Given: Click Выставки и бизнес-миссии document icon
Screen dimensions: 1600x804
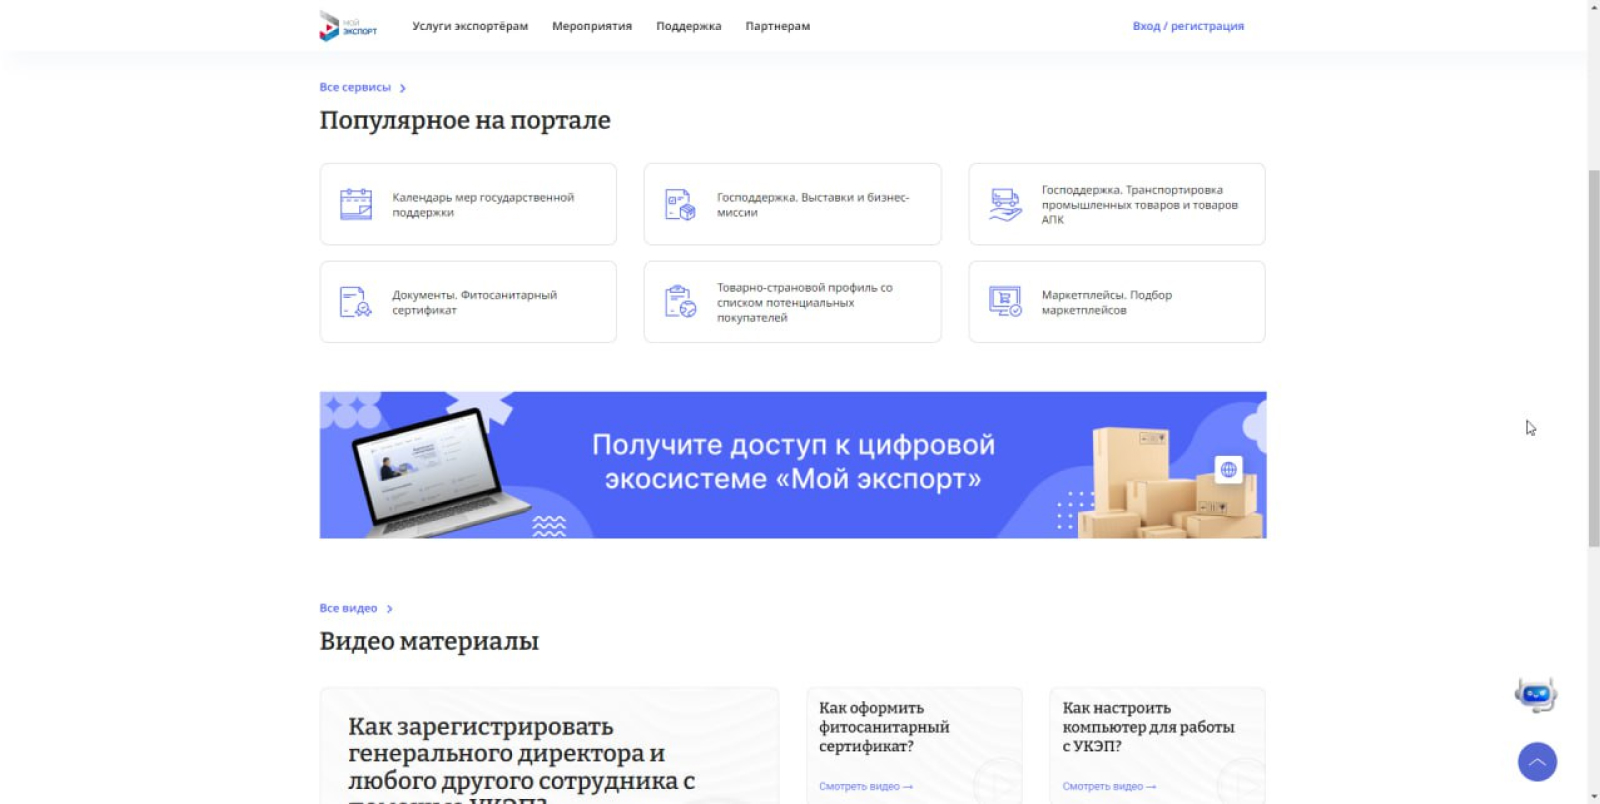Looking at the screenshot, I should pyautogui.click(x=680, y=204).
